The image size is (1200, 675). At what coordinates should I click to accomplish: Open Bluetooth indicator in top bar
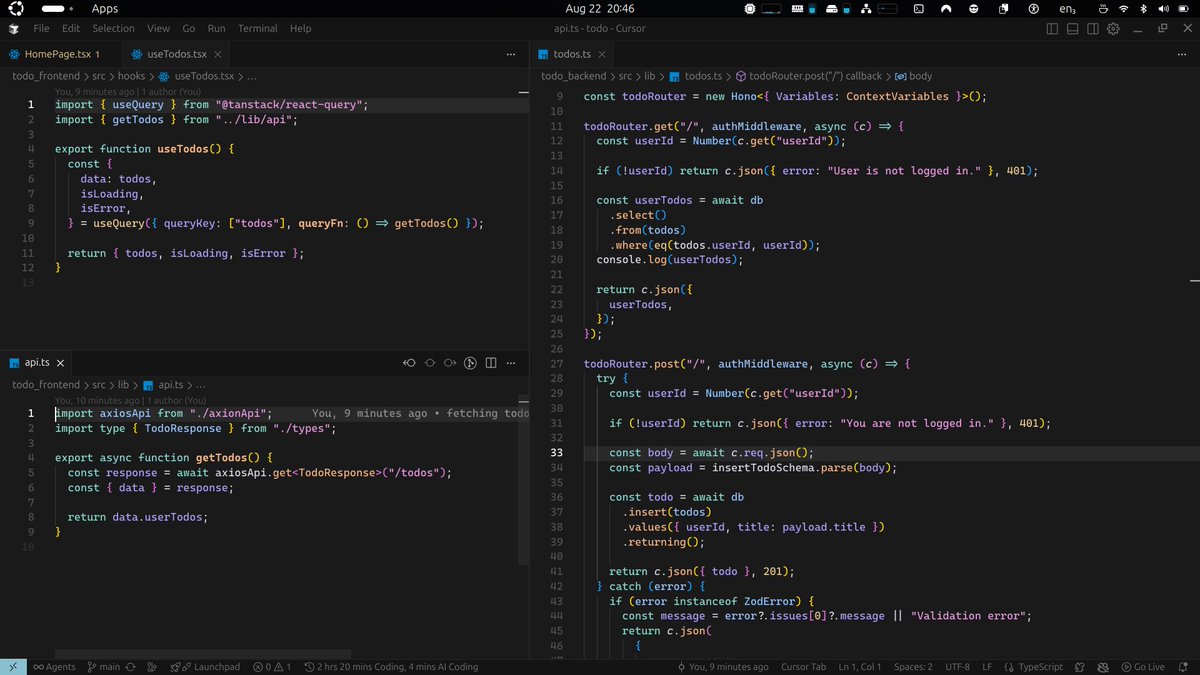(x=1143, y=8)
